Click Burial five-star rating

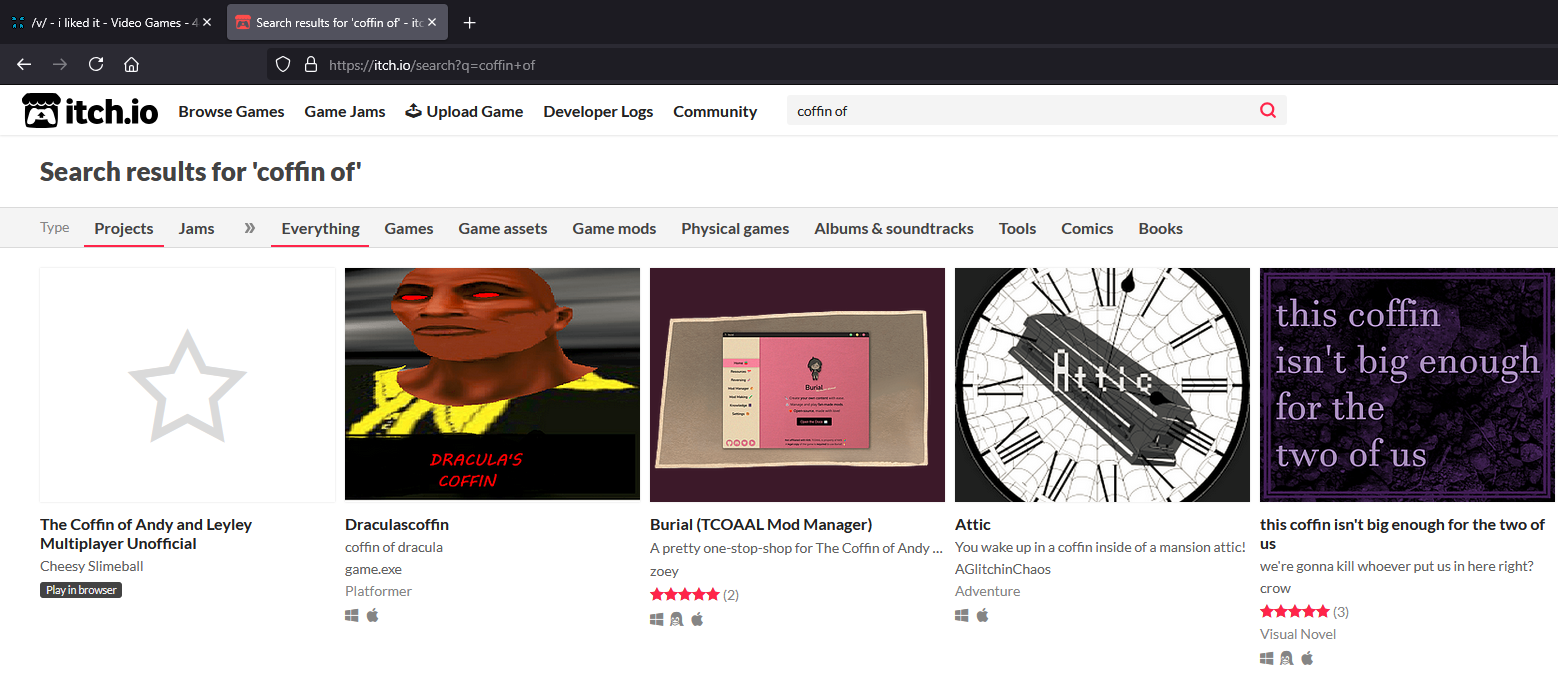685,594
